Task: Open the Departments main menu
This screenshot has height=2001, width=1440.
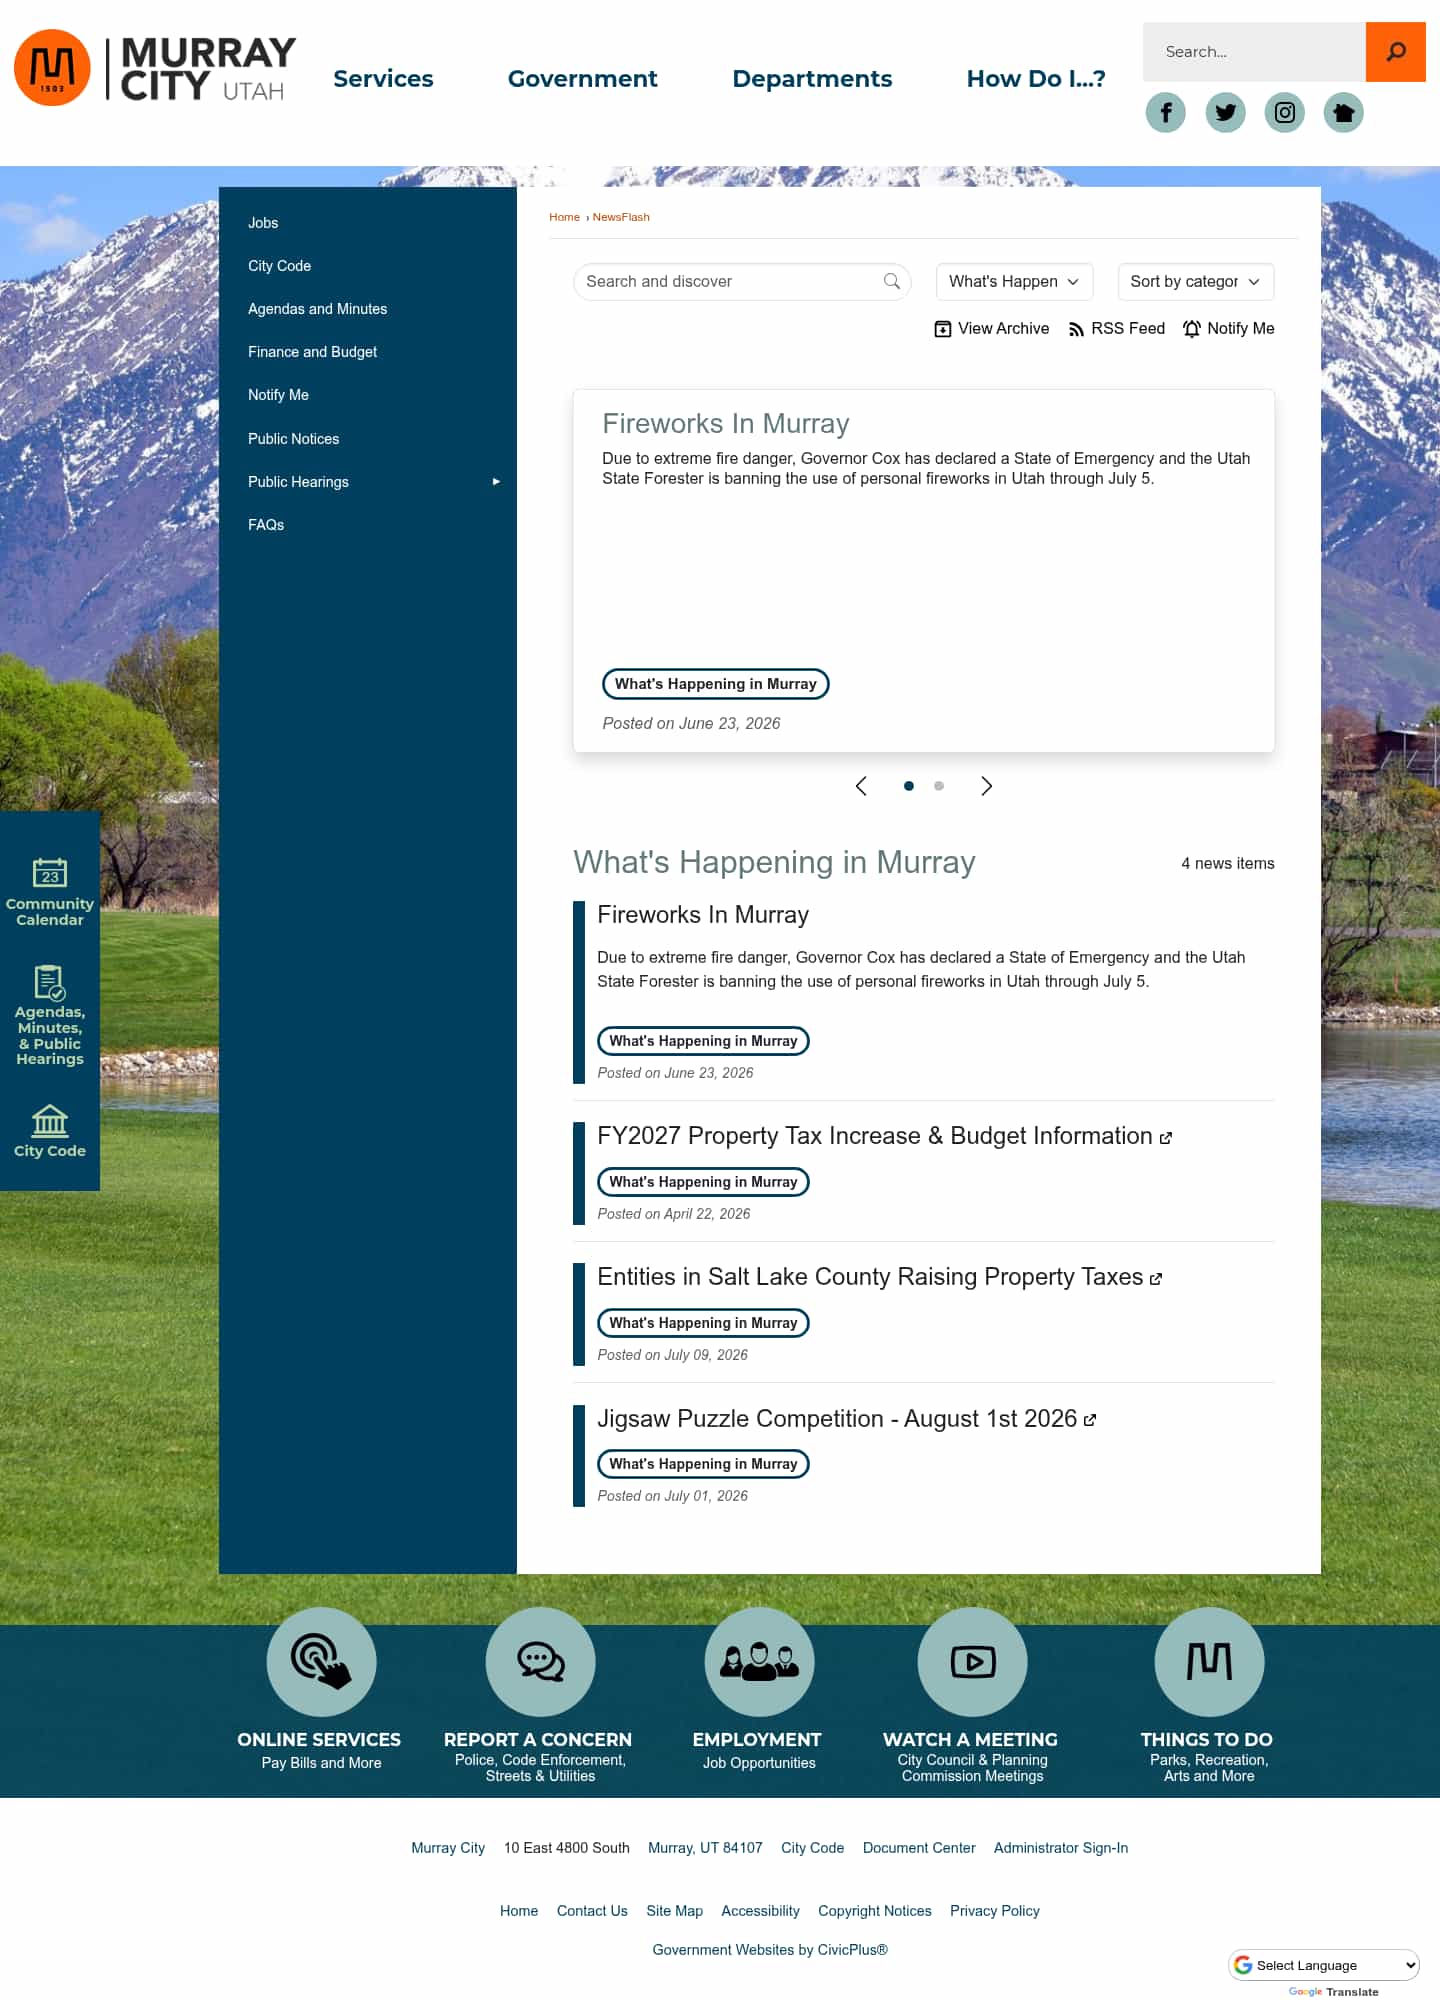Action: coord(812,78)
